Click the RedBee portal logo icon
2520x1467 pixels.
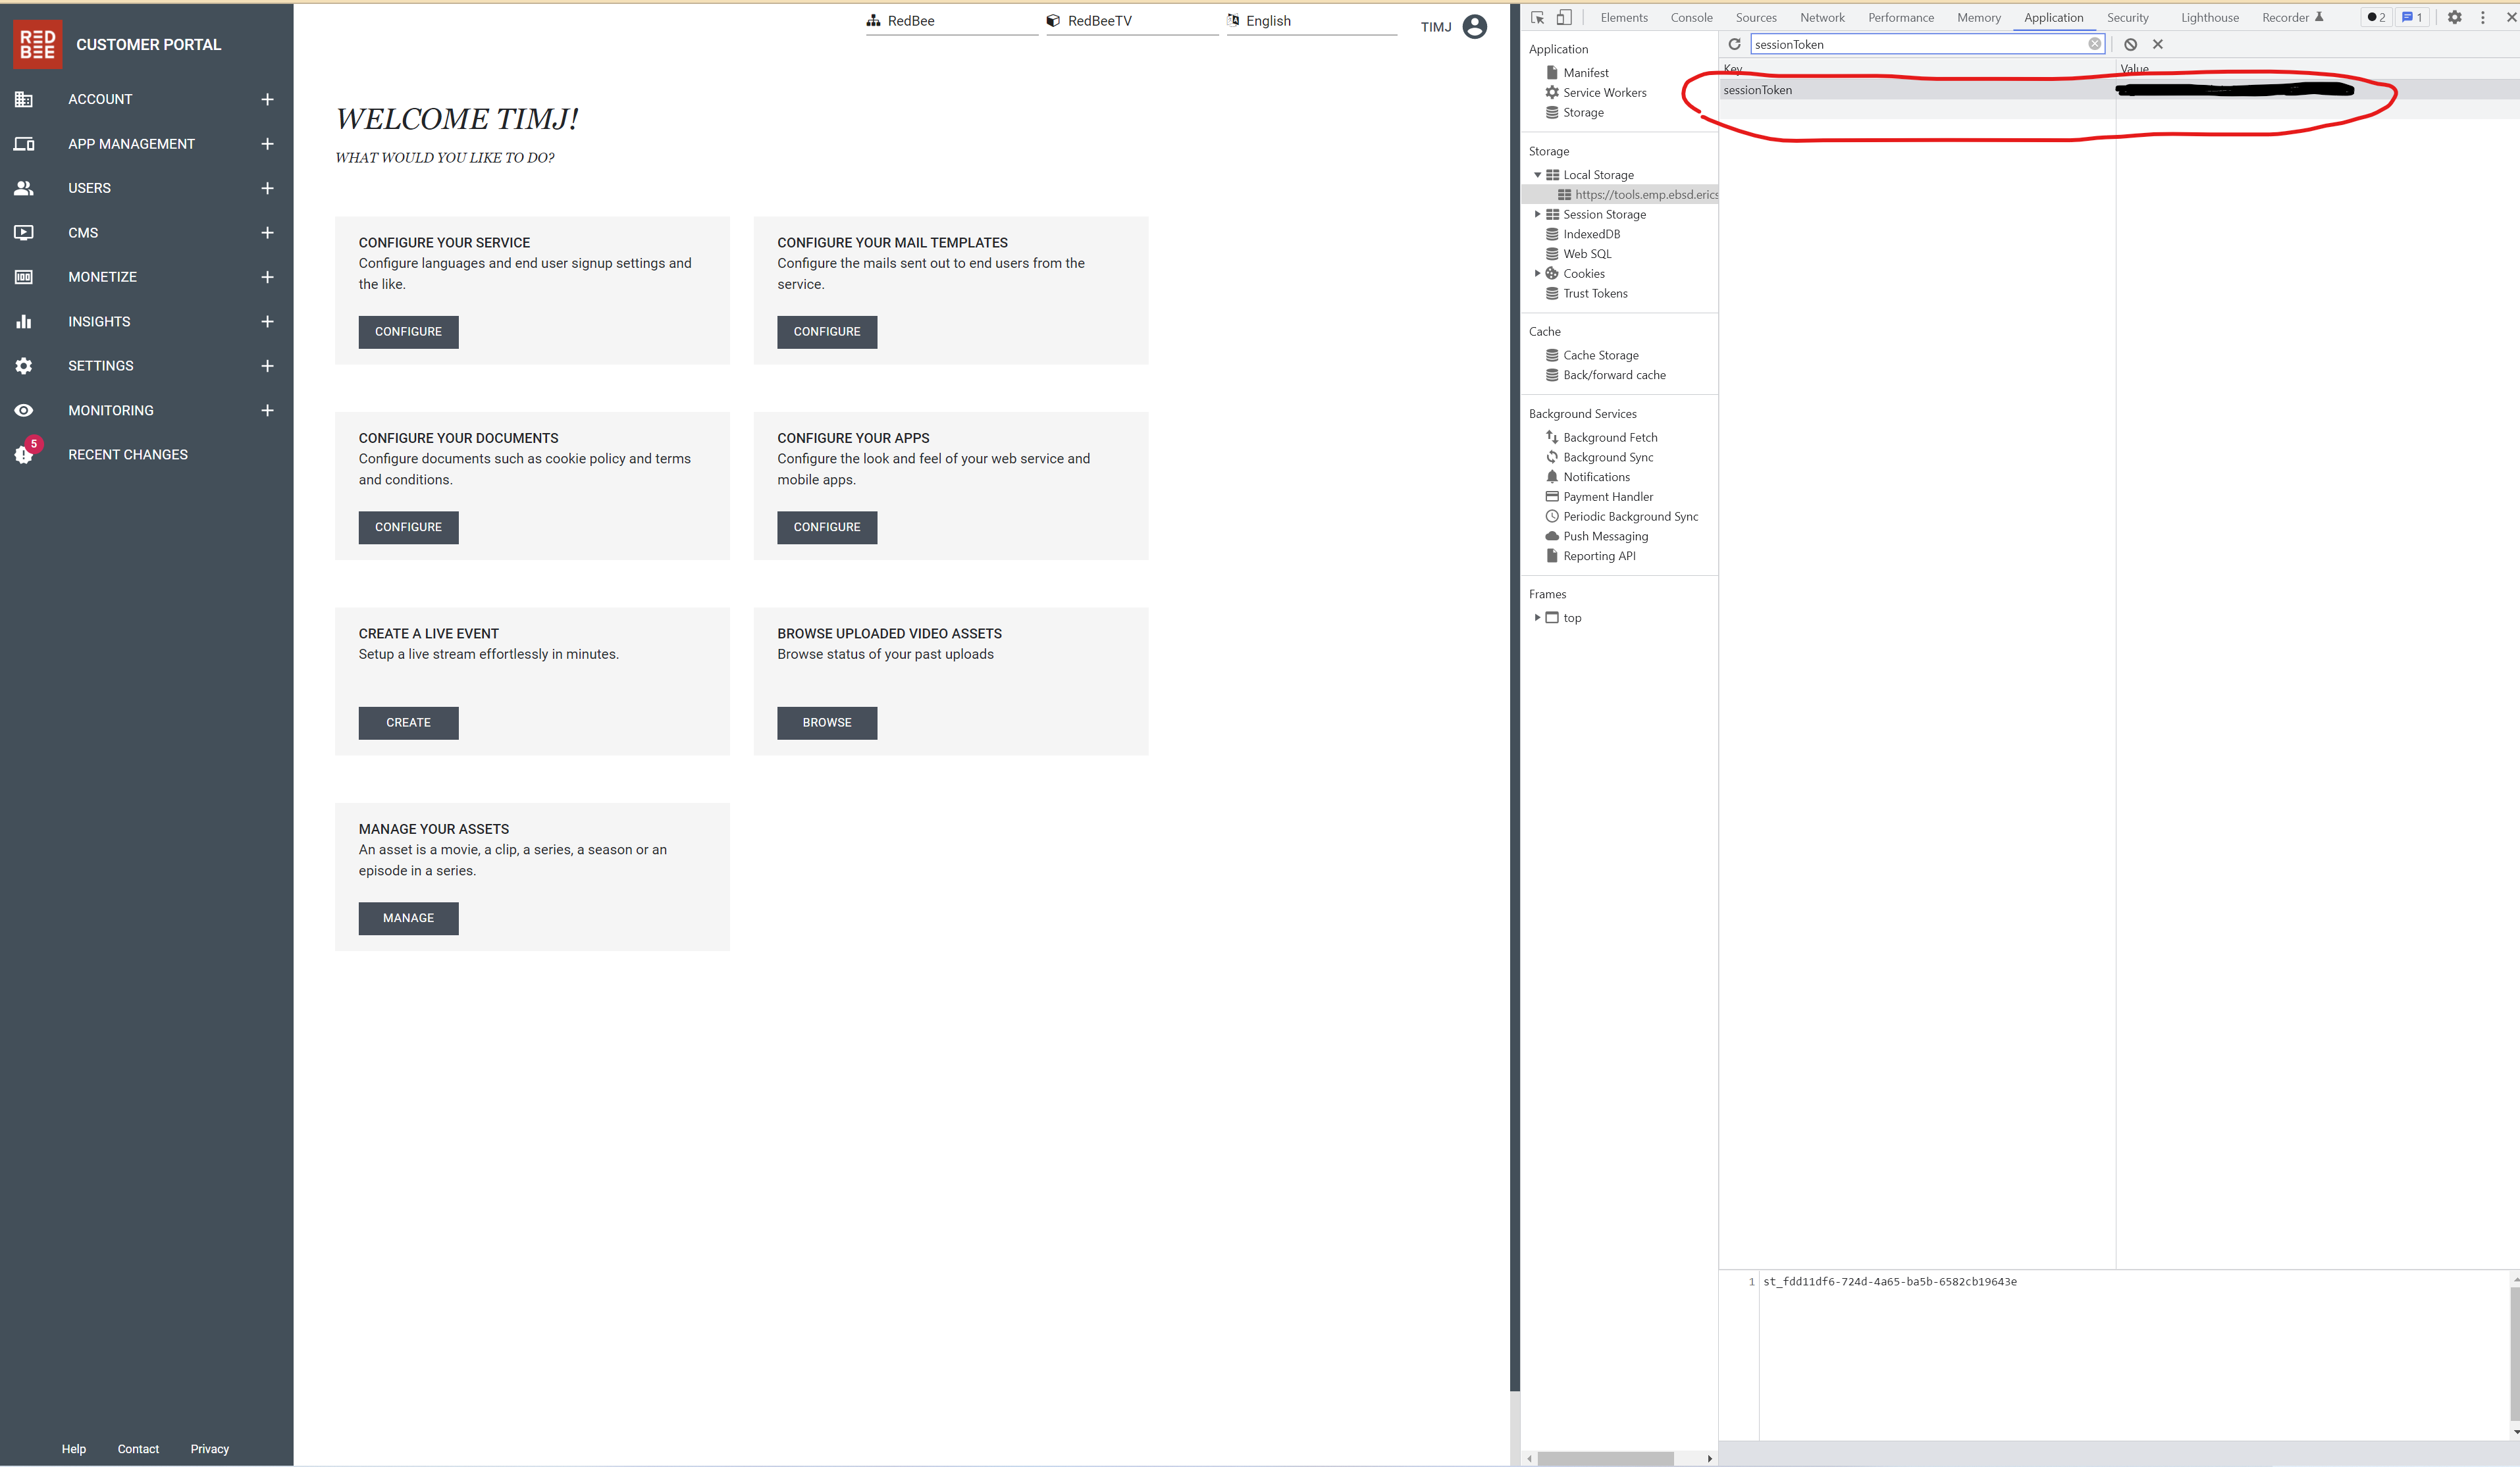(35, 43)
